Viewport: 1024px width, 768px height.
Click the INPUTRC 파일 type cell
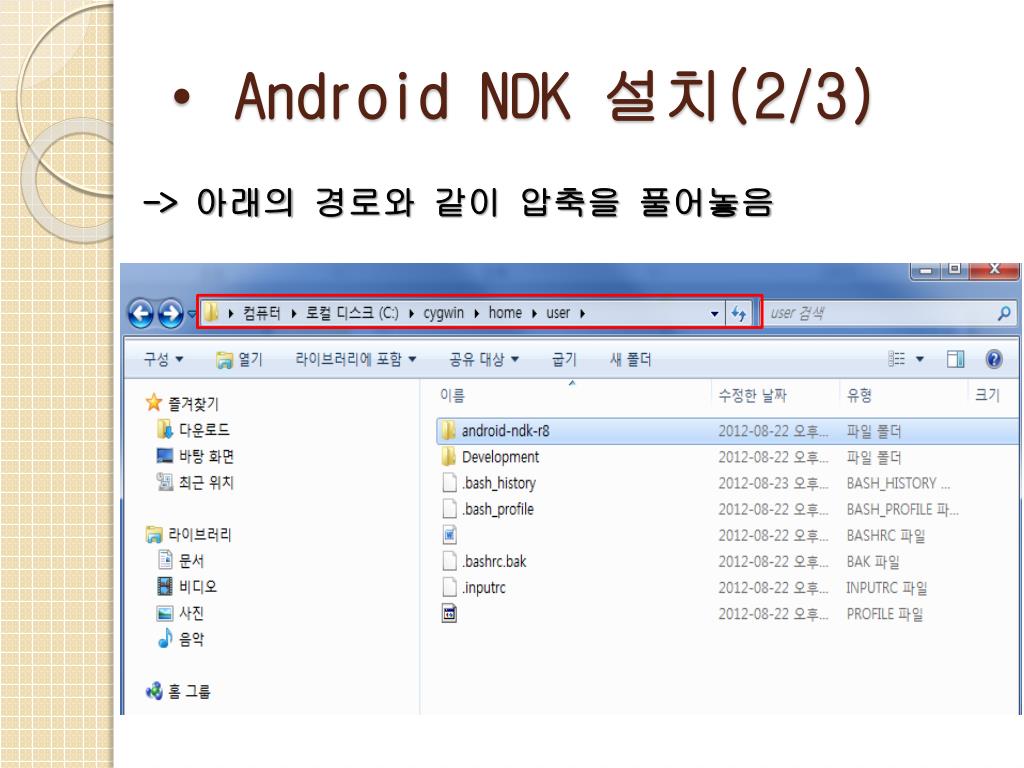887,588
